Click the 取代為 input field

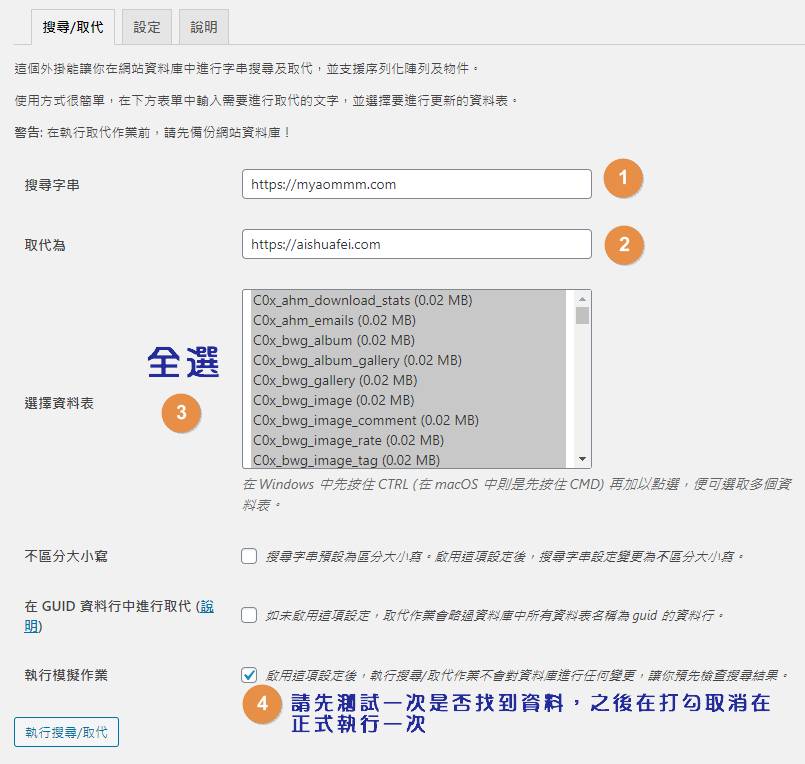pyautogui.click(x=416, y=244)
